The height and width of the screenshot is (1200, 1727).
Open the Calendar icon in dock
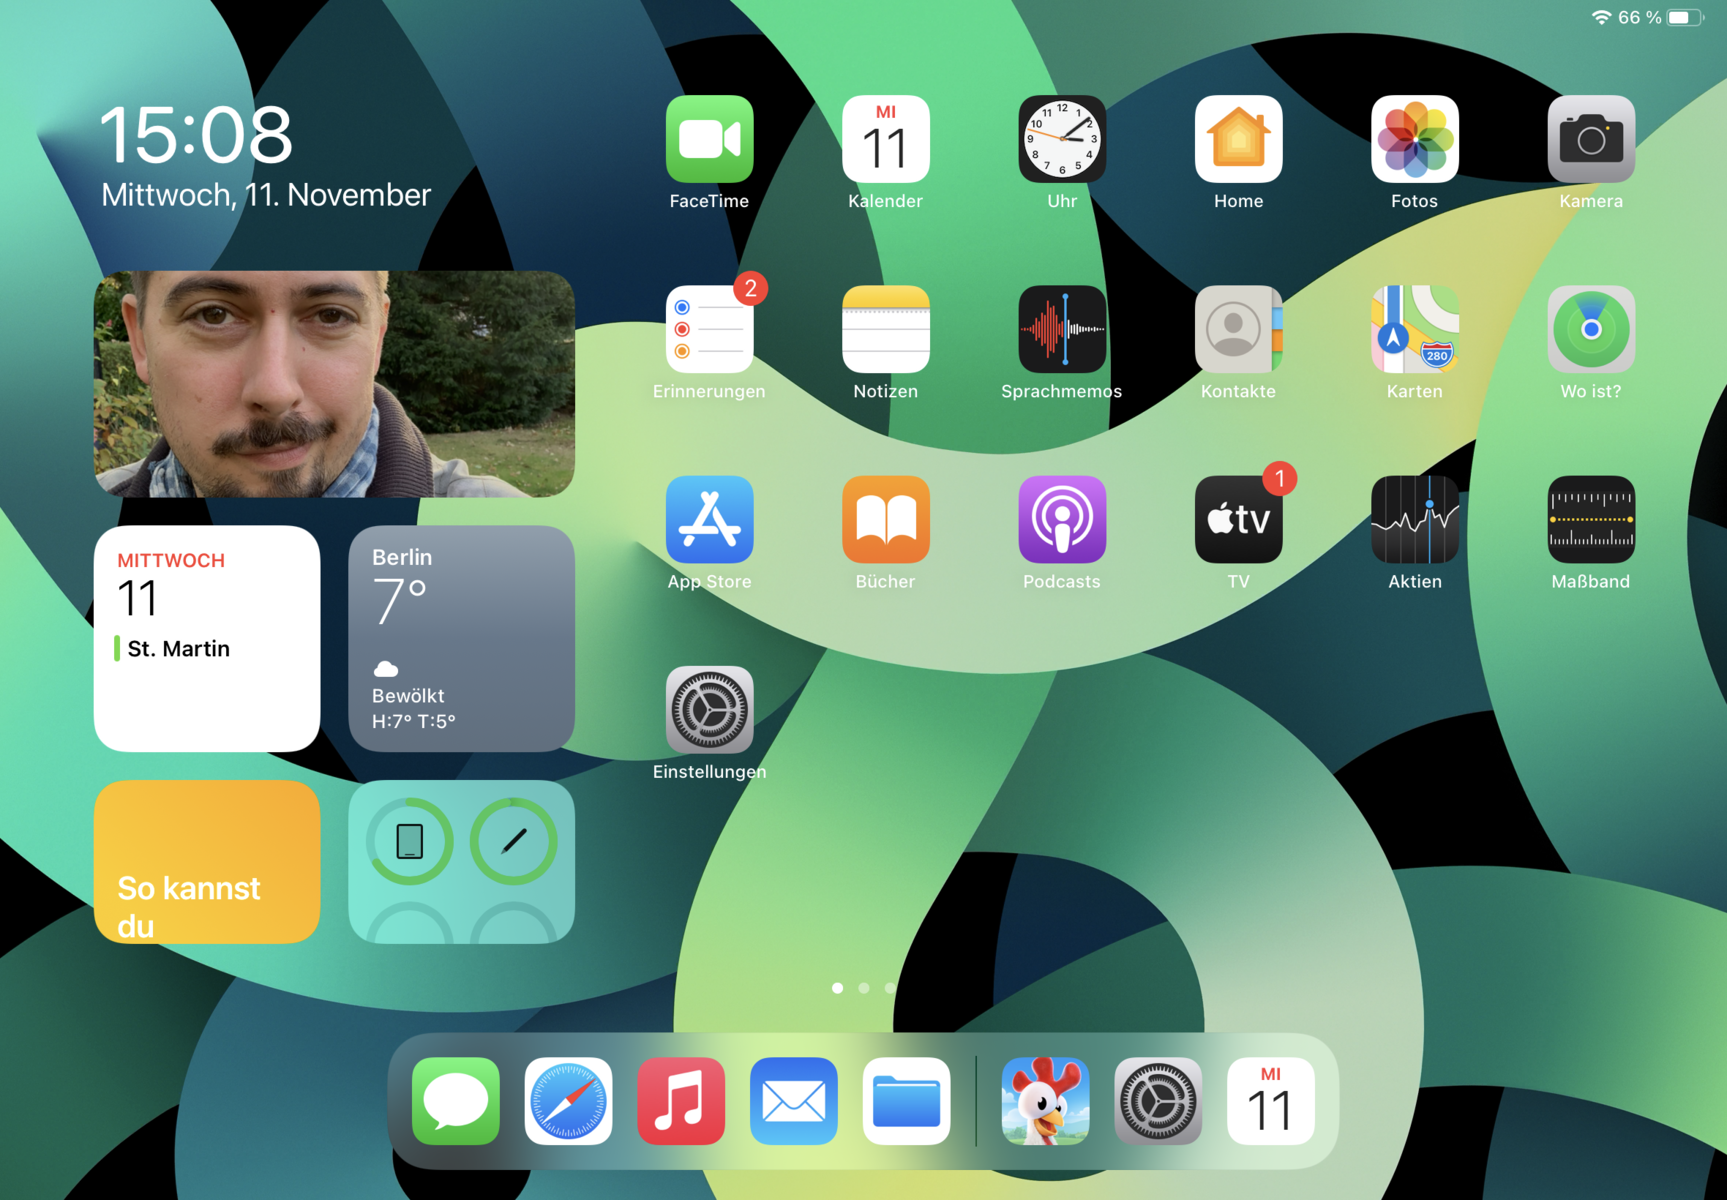[x=1270, y=1101]
